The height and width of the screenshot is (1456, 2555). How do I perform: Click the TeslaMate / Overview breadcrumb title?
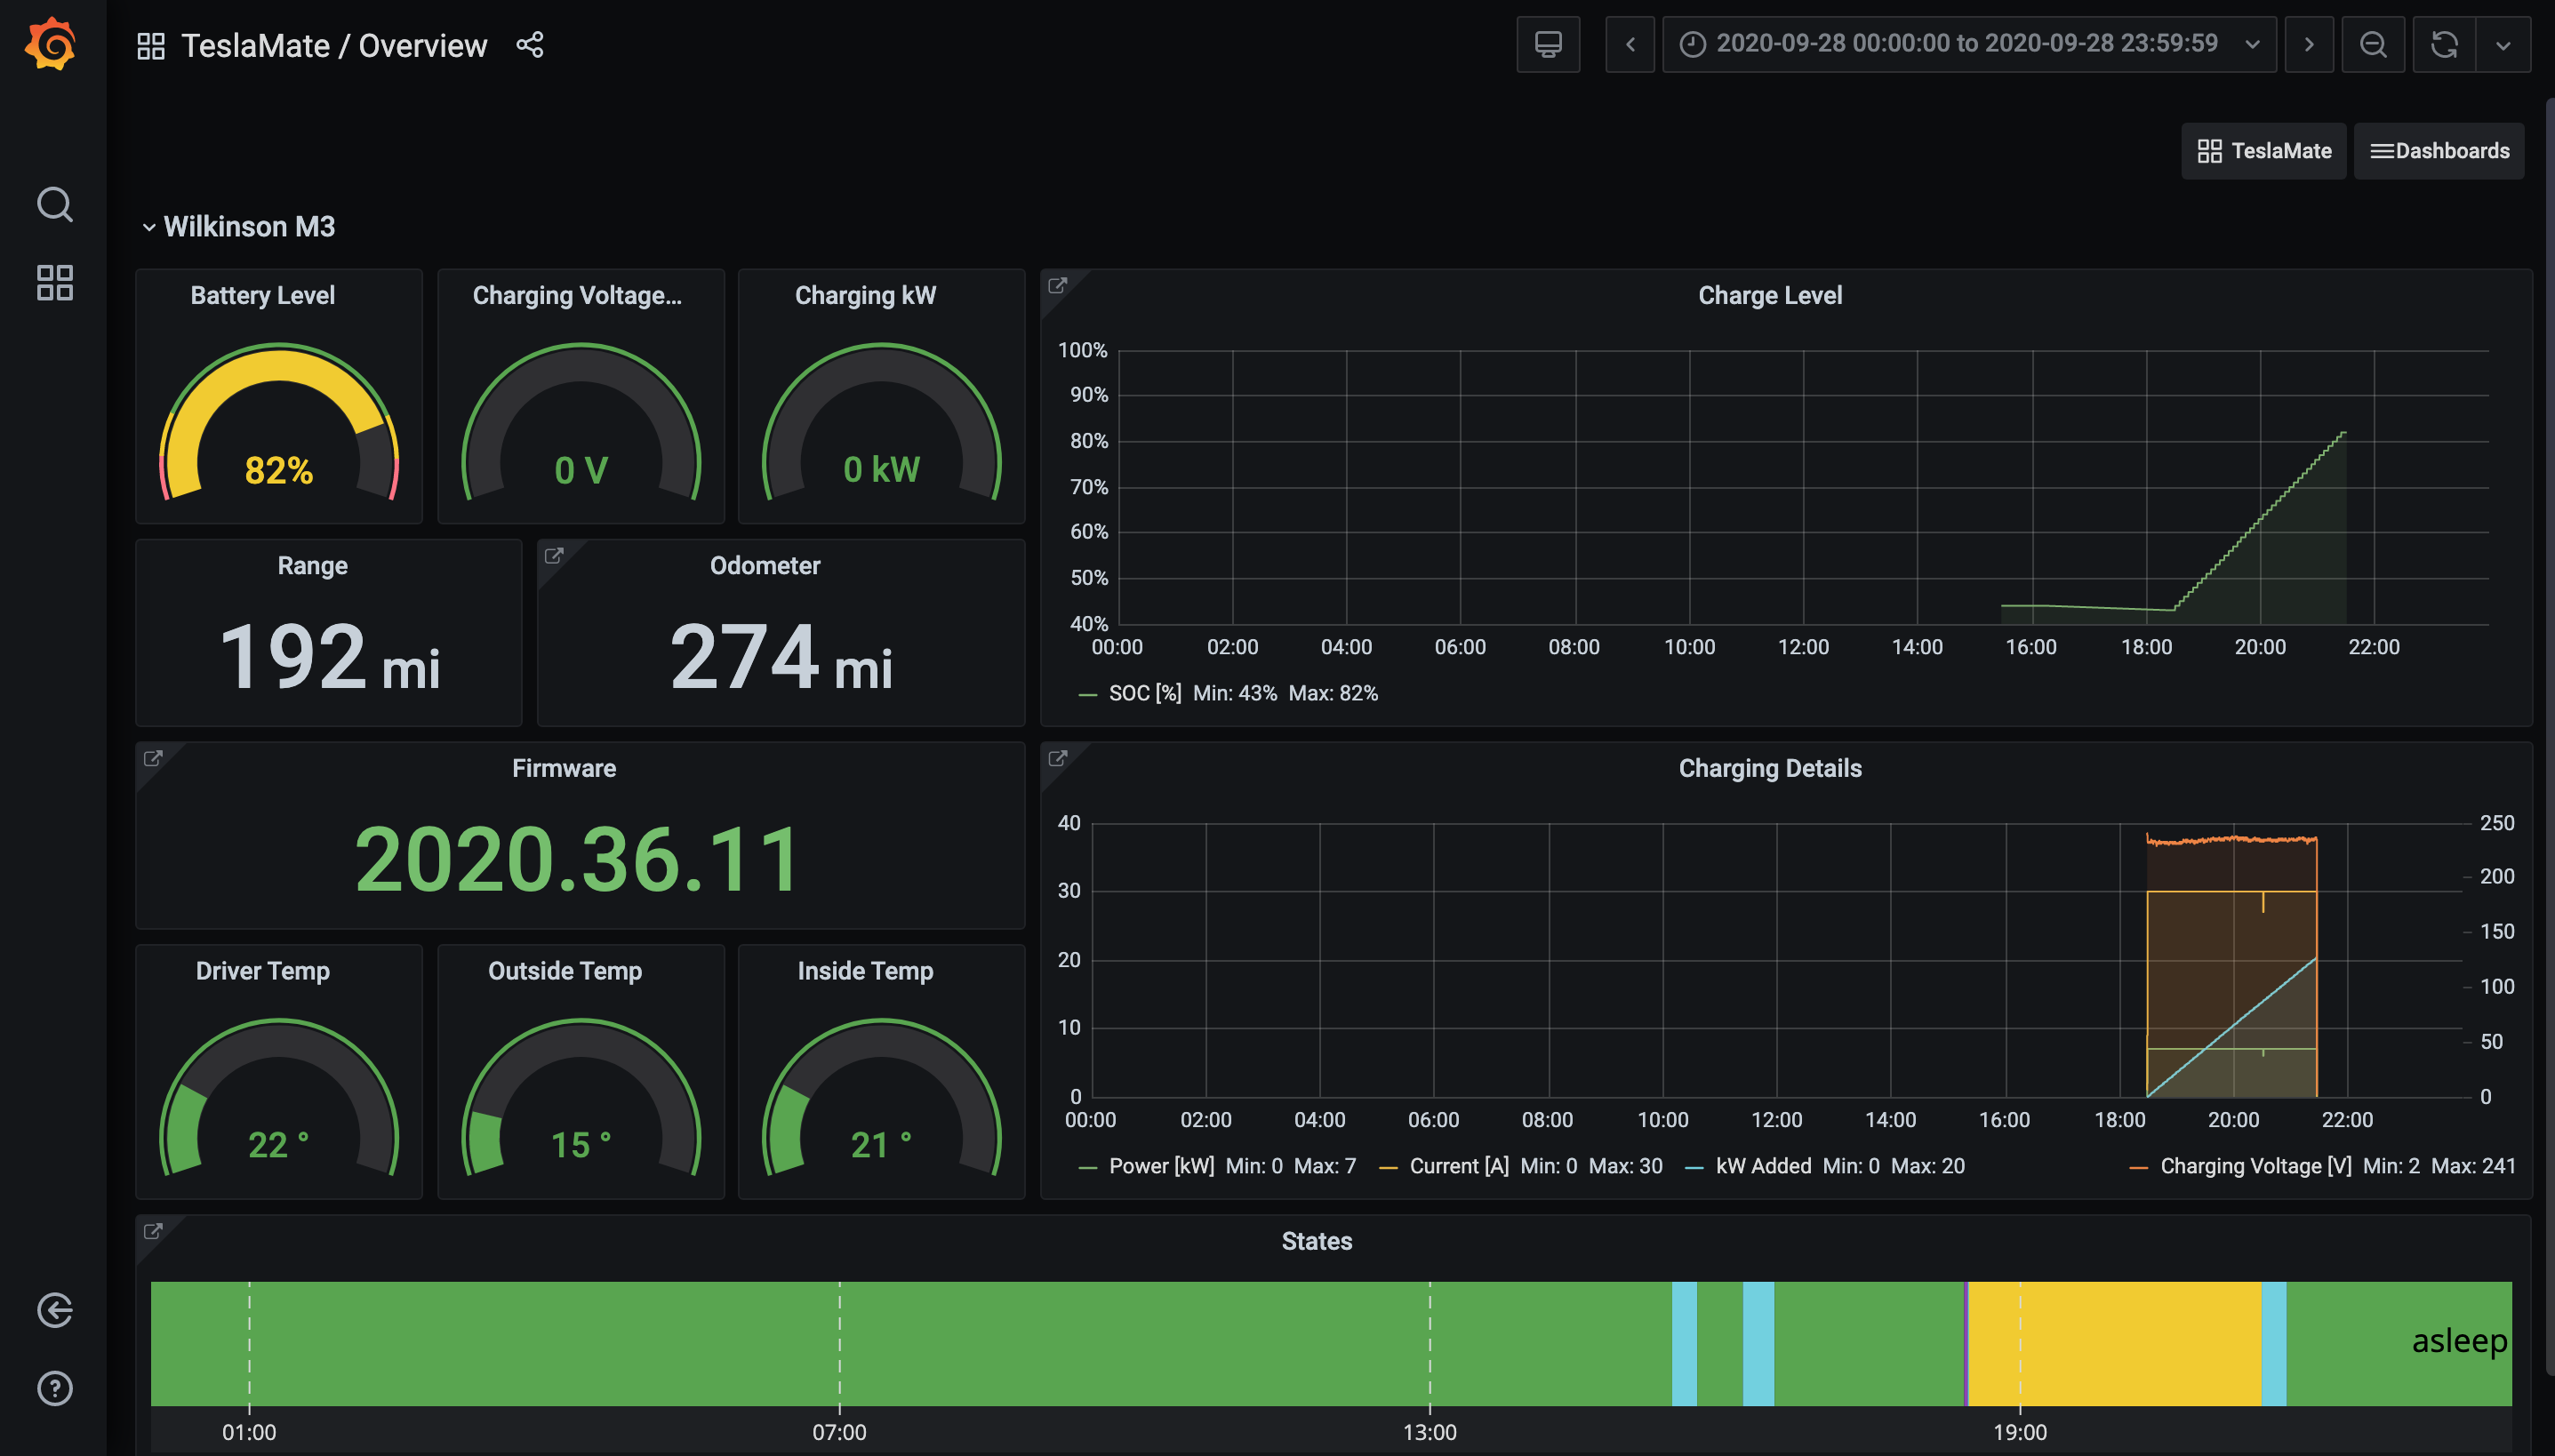click(x=334, y=46)
